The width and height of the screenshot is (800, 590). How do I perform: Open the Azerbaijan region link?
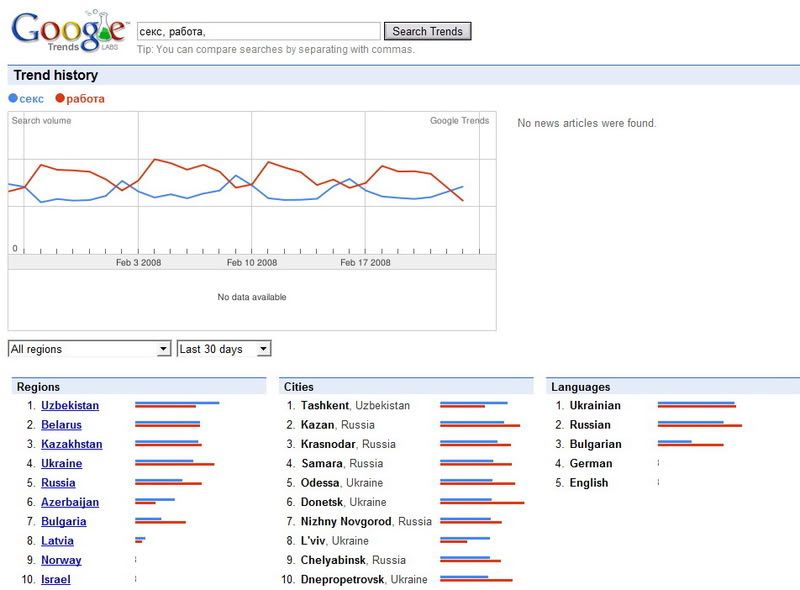[x=70, y=502]
